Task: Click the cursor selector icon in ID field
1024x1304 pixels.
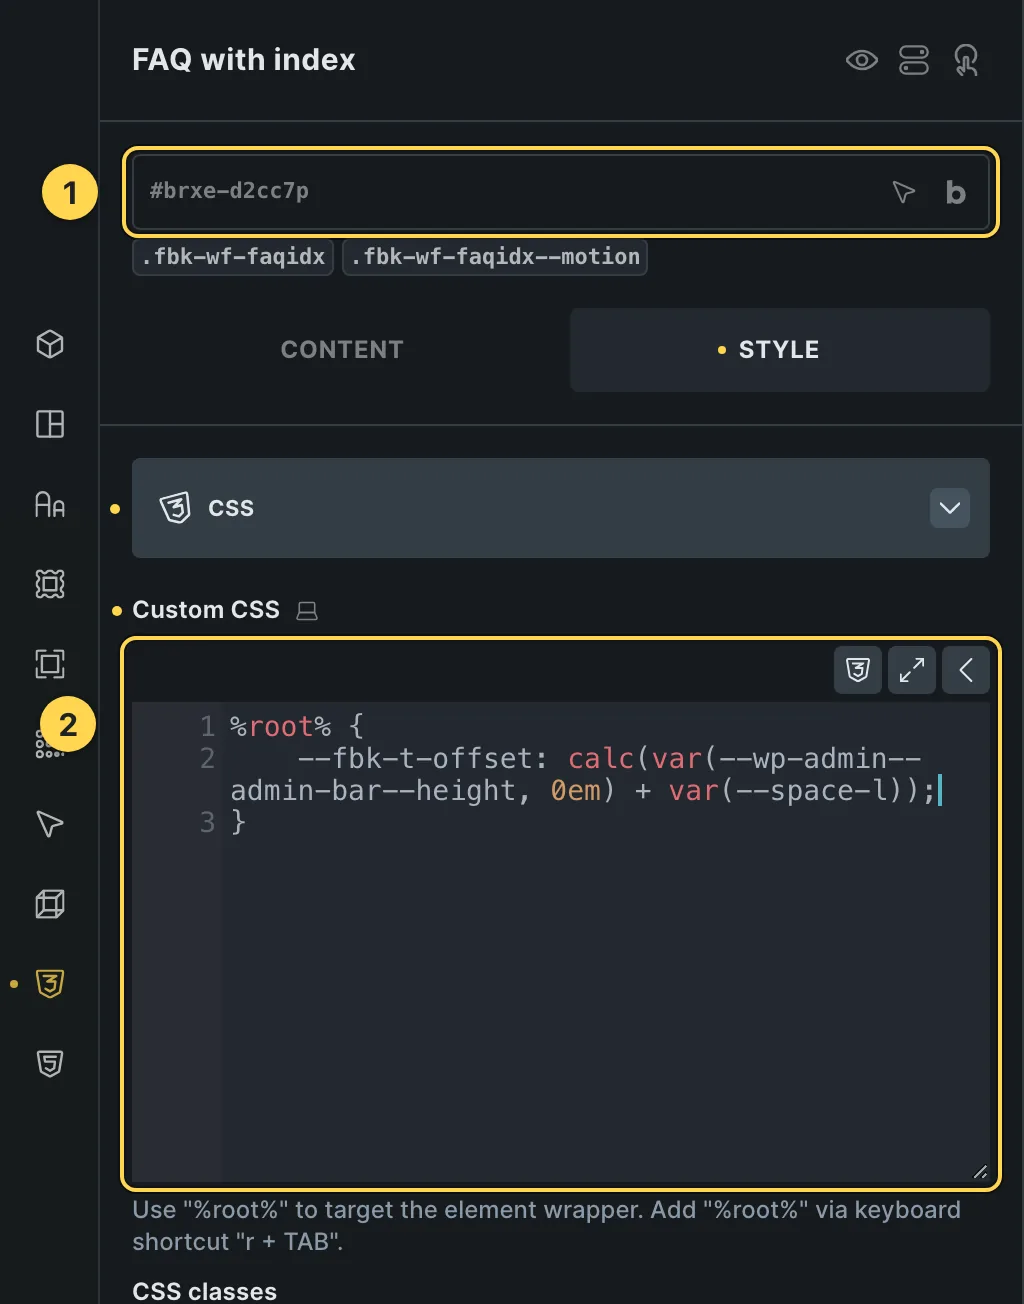Action: [x=903, y=192]
